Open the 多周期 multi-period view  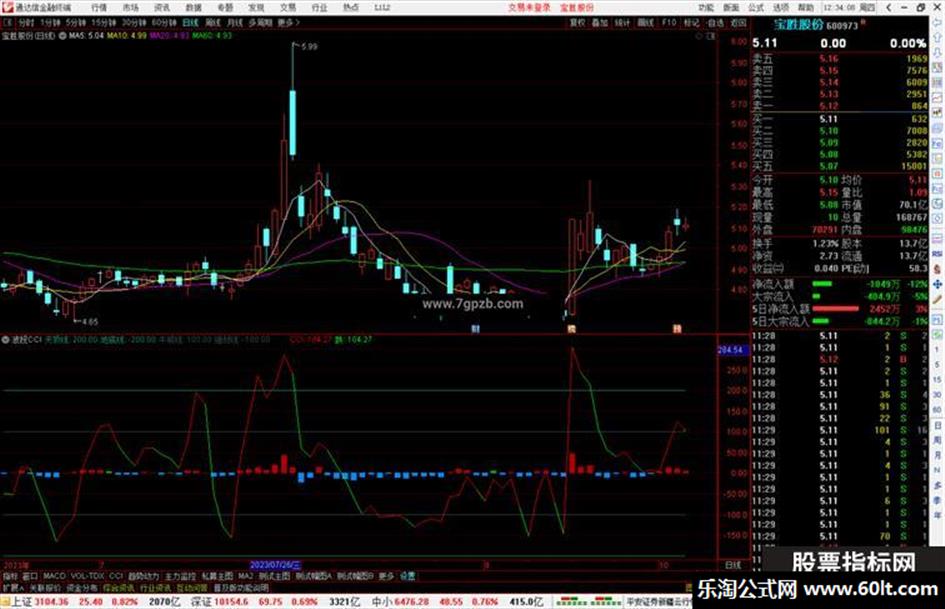pyautogui.click(x=260, y=22)
